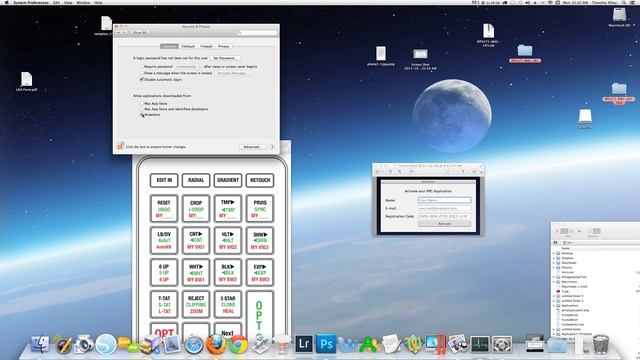Click the printer icon in the Dock
This screenshot has width=640, height=360.
(x=534, y=344)
